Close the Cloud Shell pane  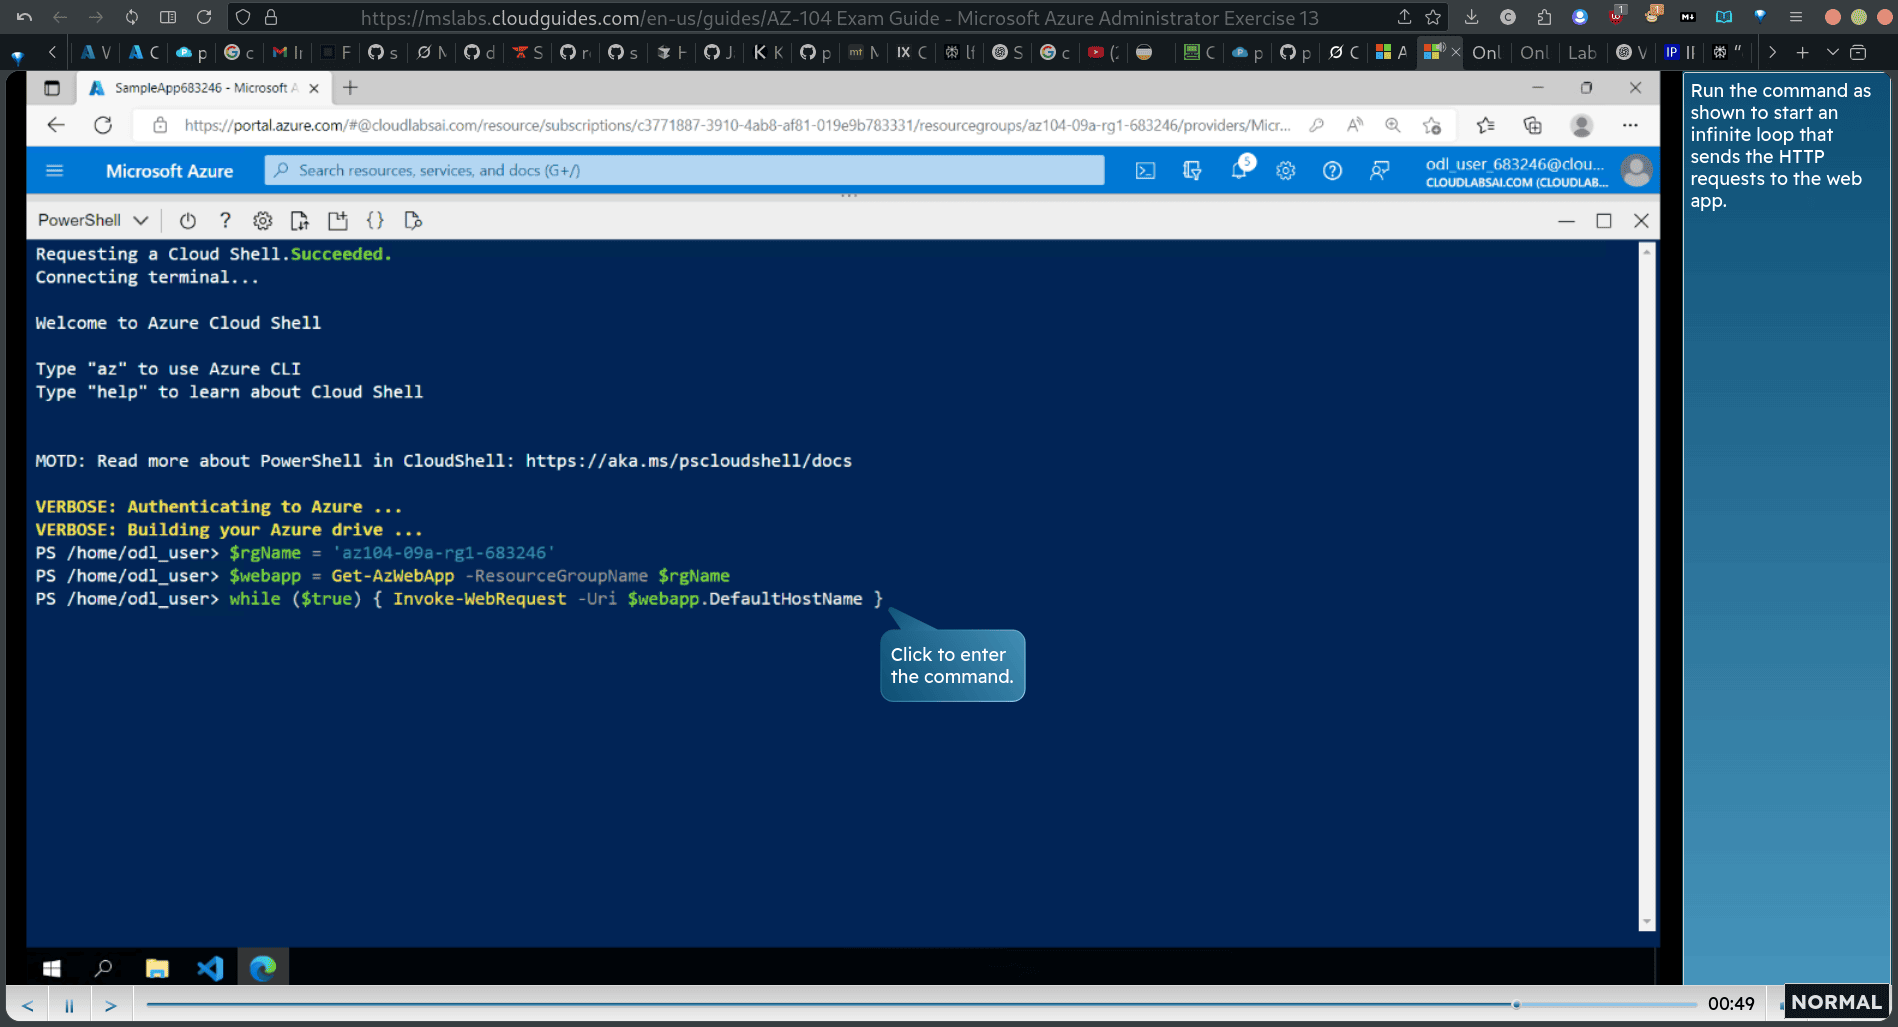1641,220
